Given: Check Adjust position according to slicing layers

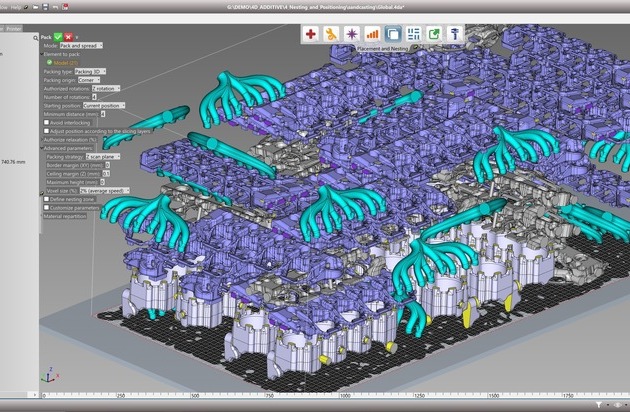Looking at the screenshot, I should [x=45, y=132].
